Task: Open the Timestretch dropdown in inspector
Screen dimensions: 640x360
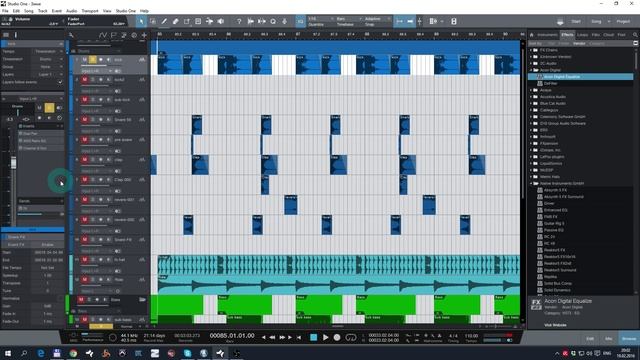Action: pyautogui.click(x=48, y=59)
